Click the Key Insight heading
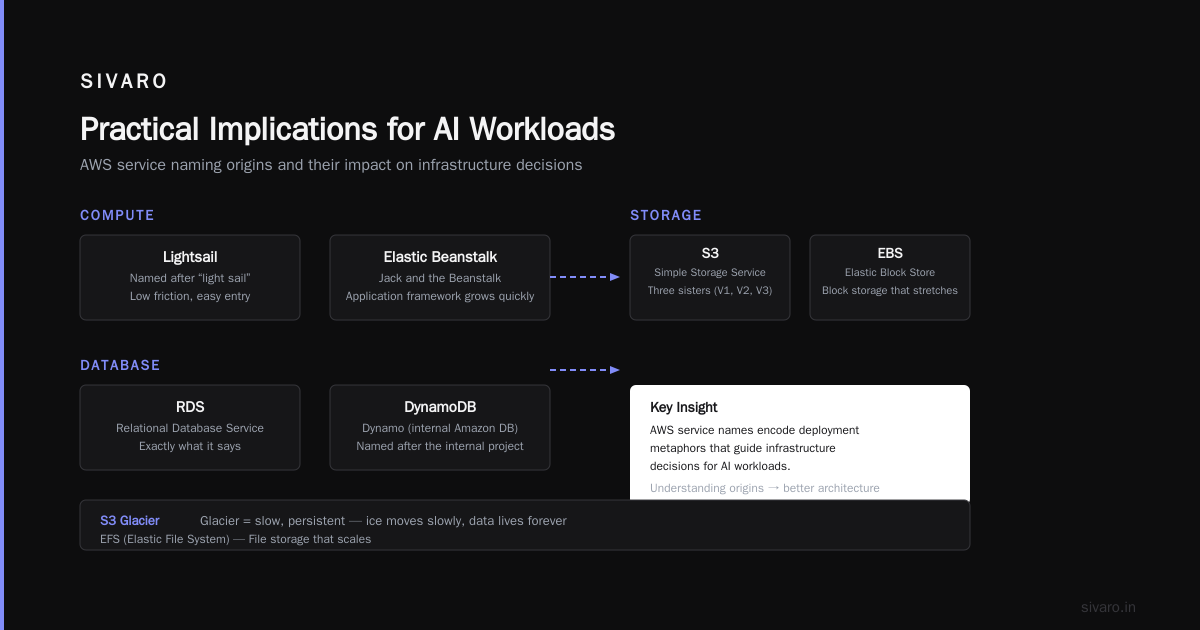This screenshot has width=1200, height=630. [x=684, y=407]
